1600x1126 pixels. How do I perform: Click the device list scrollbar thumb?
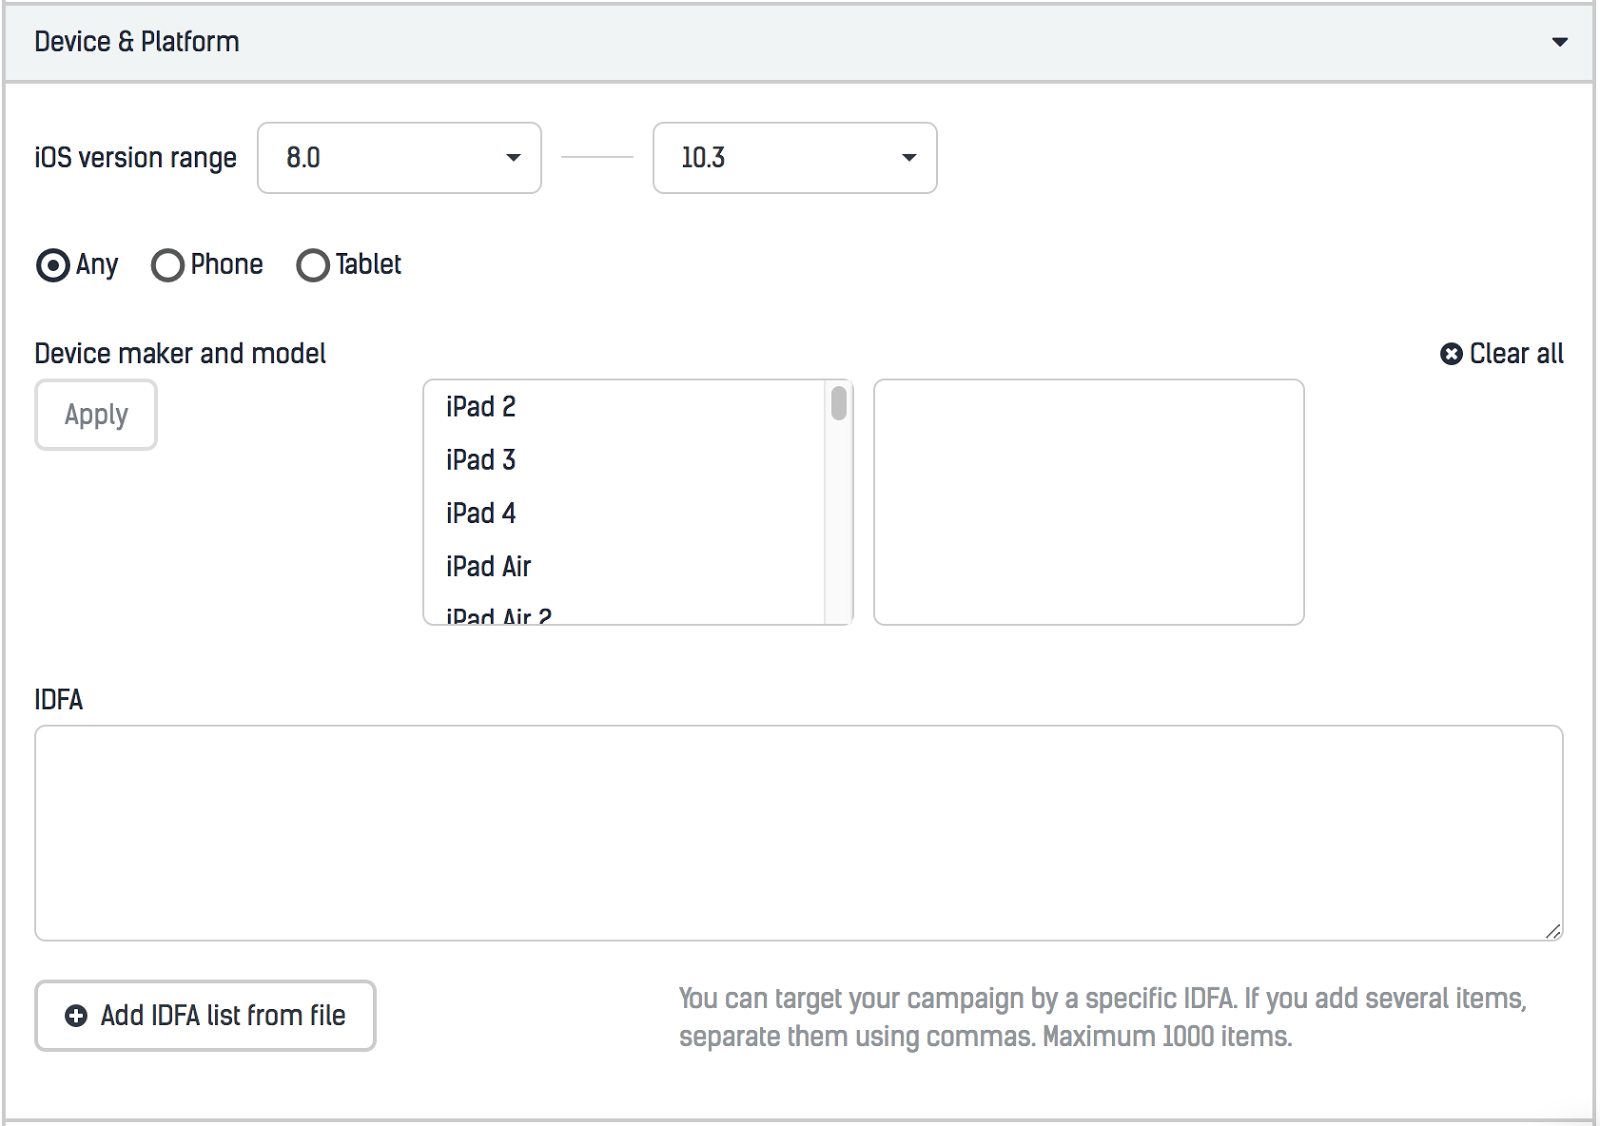(839, 403)
